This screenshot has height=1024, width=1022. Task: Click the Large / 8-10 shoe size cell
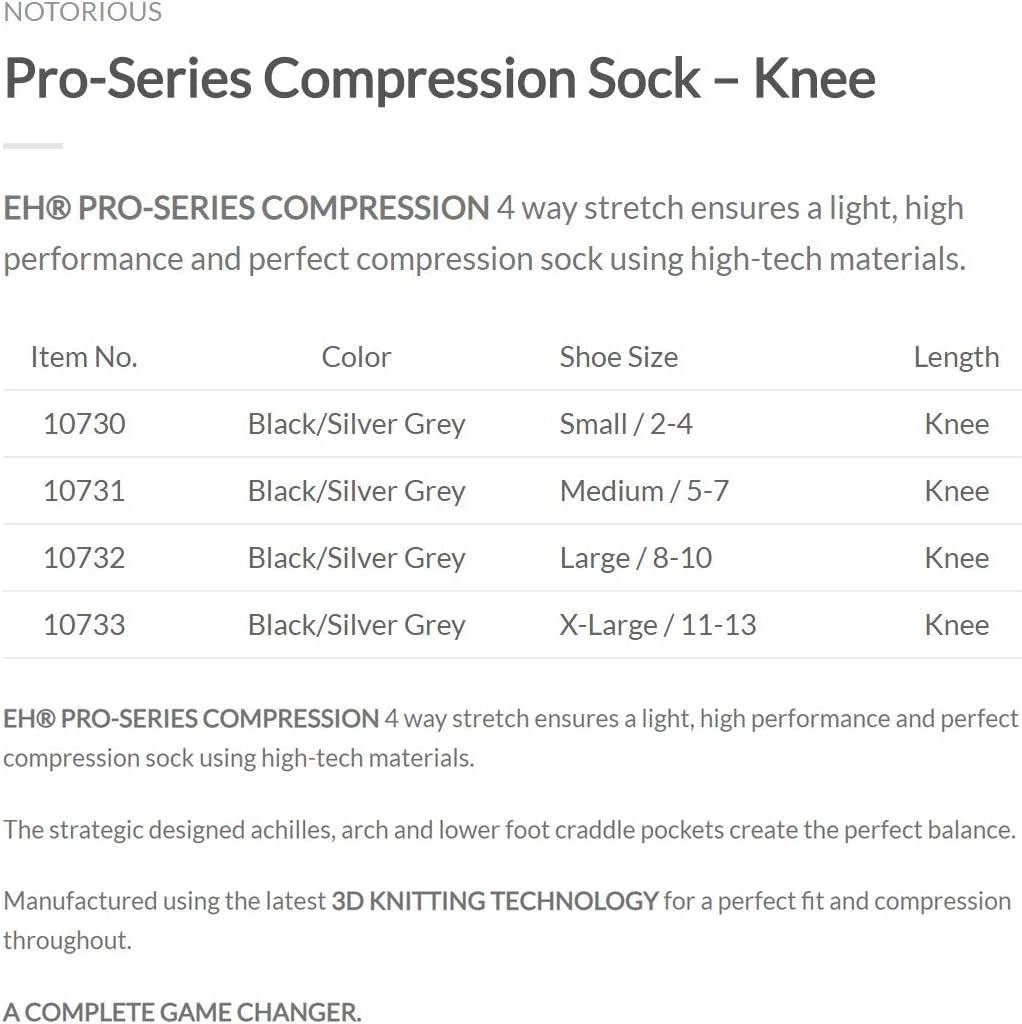point(636,558)
